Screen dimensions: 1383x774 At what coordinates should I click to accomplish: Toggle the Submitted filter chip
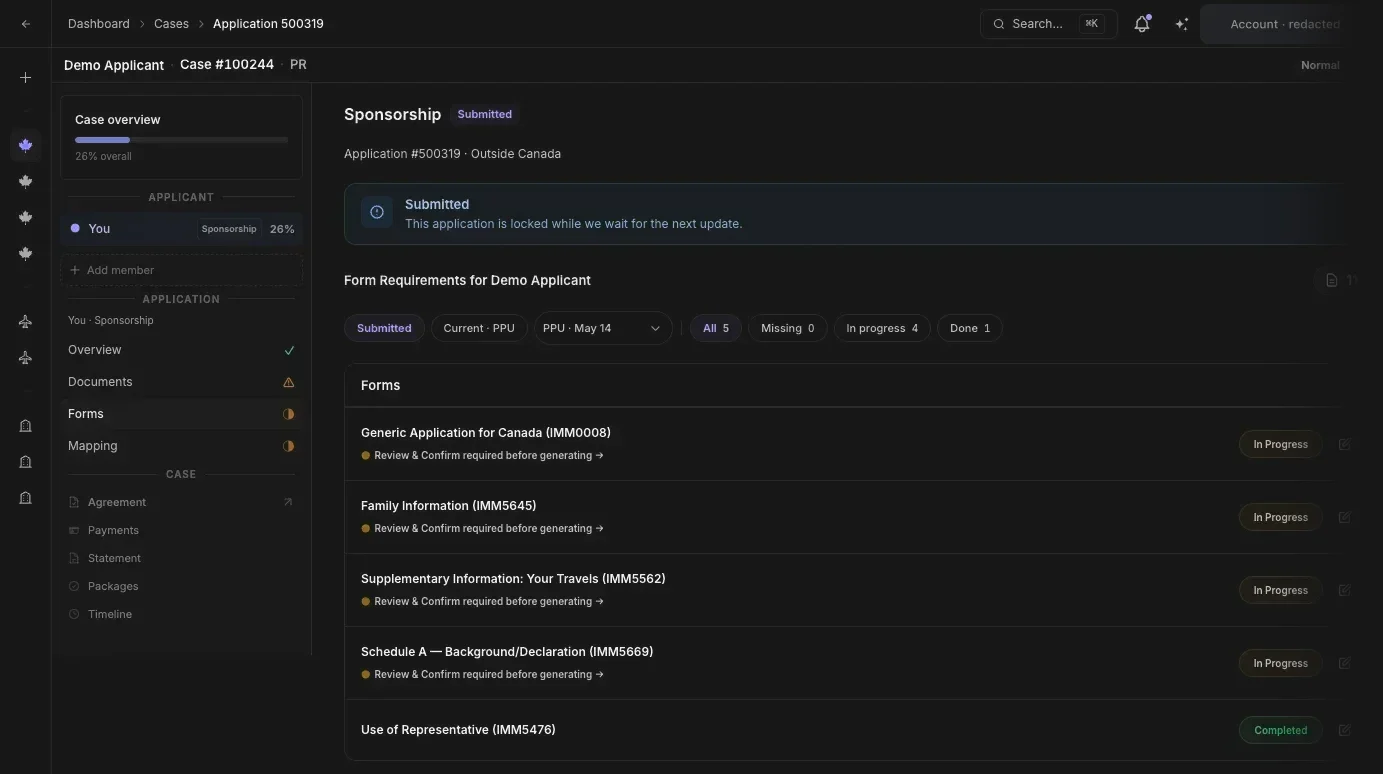point(384,328)
